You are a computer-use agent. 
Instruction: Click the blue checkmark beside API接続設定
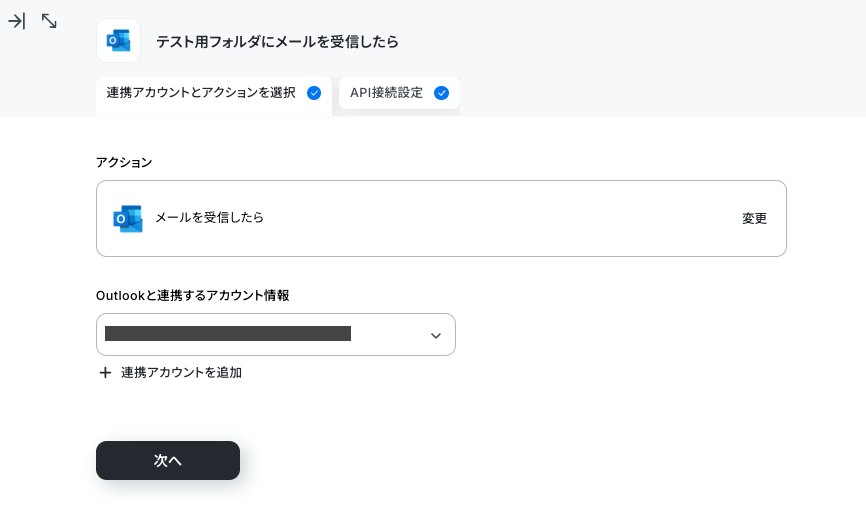(441, 93)
